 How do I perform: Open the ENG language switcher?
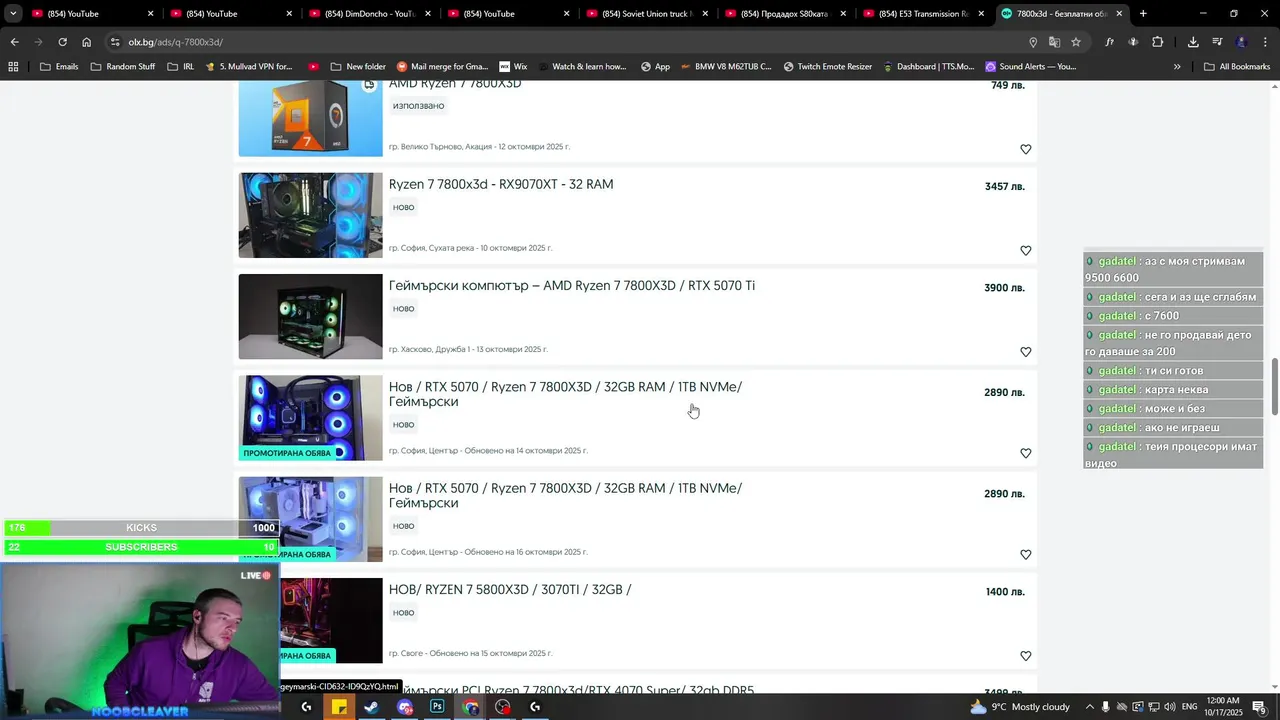point(1189,707)
